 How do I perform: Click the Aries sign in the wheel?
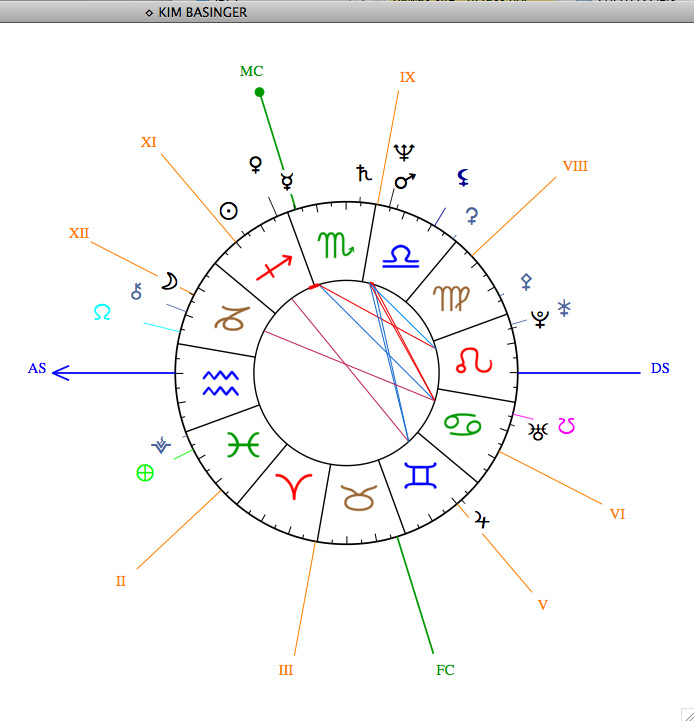pyautogui.click(x=294, y=486)
